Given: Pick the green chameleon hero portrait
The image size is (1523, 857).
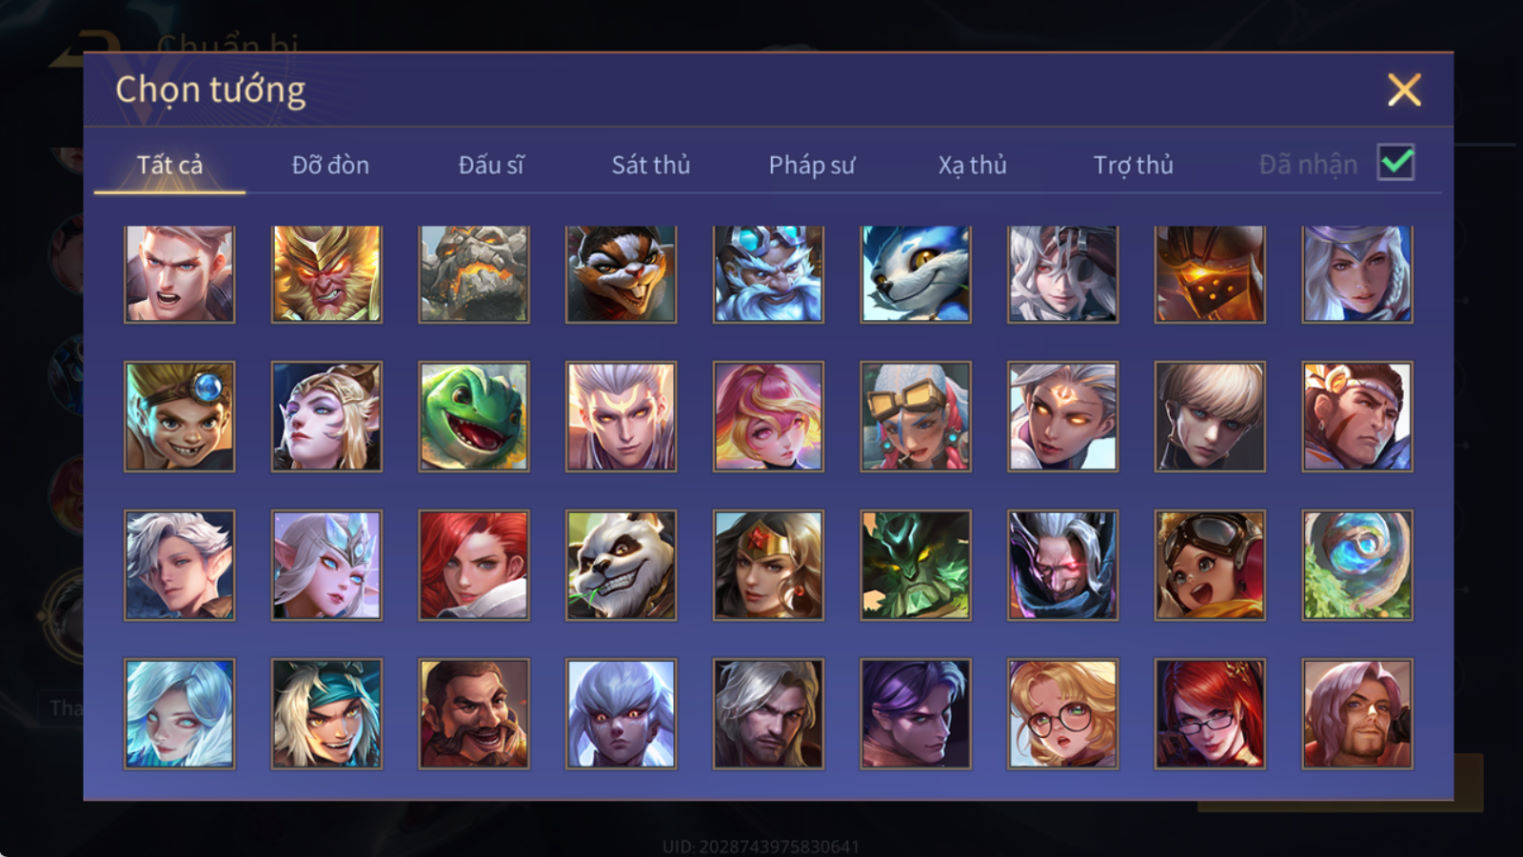Looking at the screenshot, I should [x=473, y=417].
